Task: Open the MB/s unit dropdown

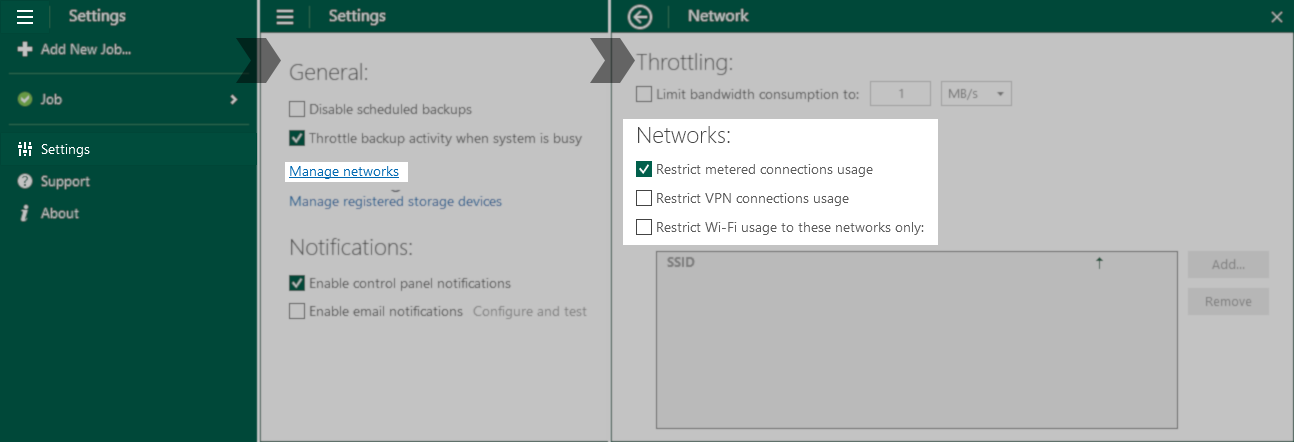Action: [977, 94]
